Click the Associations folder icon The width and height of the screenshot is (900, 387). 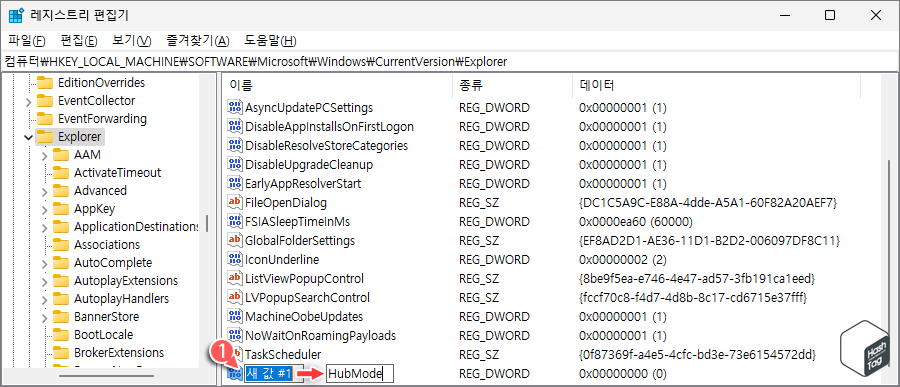61,245
